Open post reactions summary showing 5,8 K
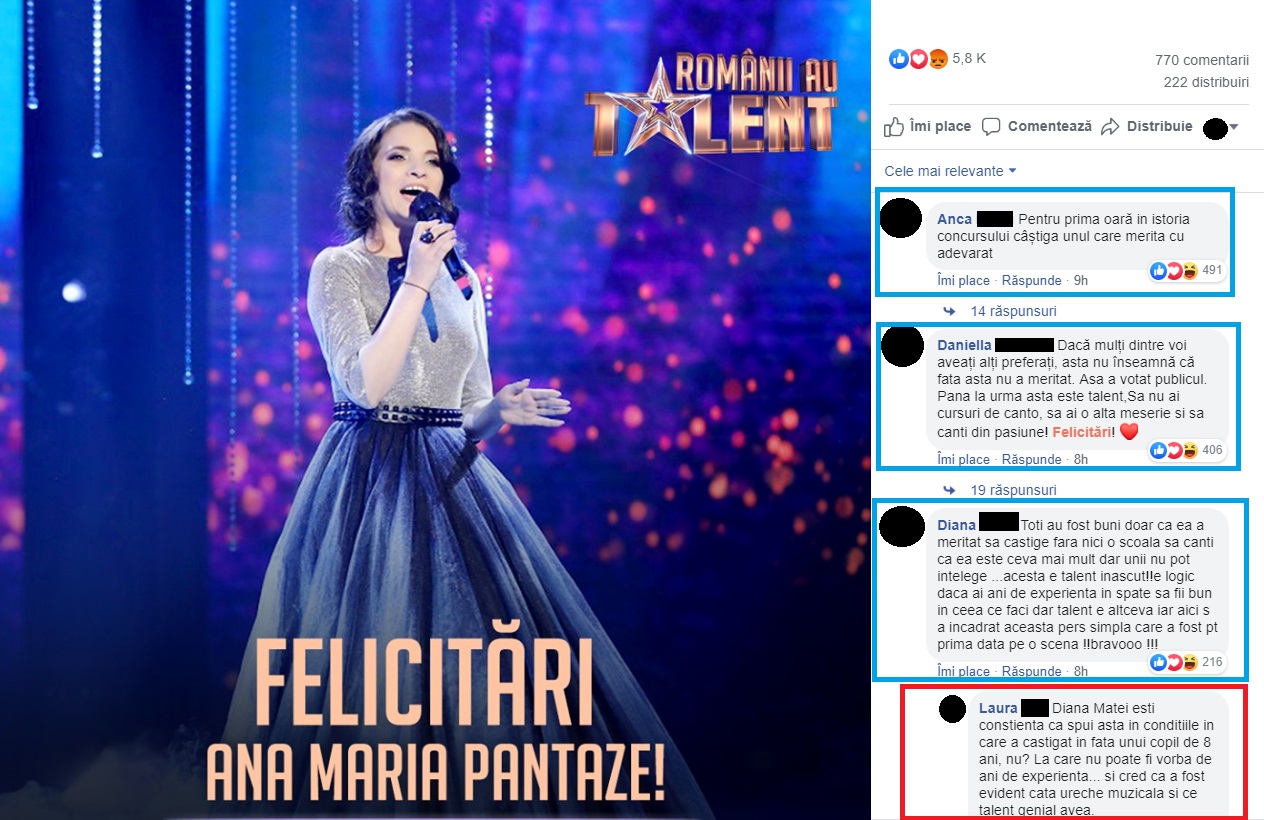 coord(937,59)
